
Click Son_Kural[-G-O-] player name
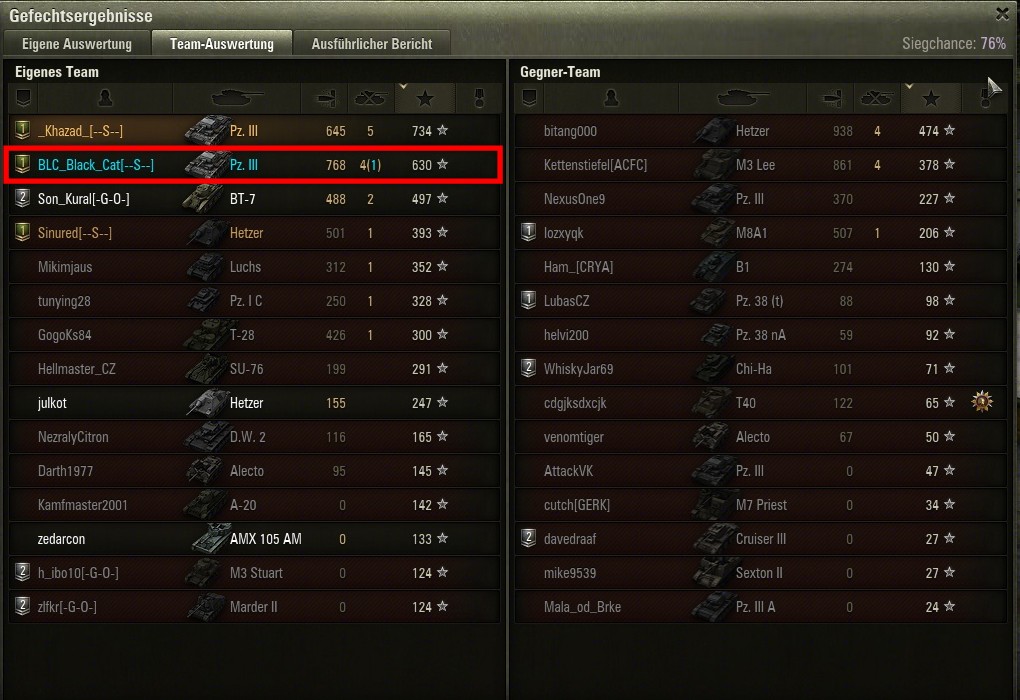[83, 199]
